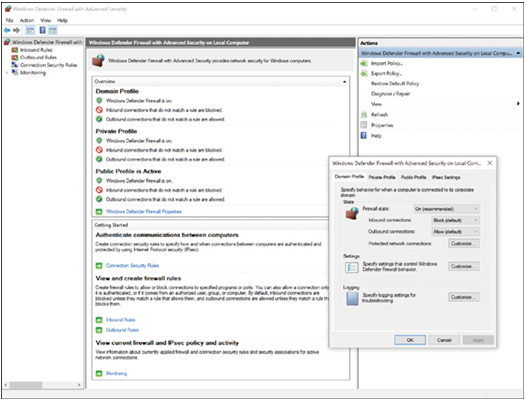The image size is (527, 401).
Task: Open Outbound Rules link under Getting Started
Action: [x=122, y=330]
